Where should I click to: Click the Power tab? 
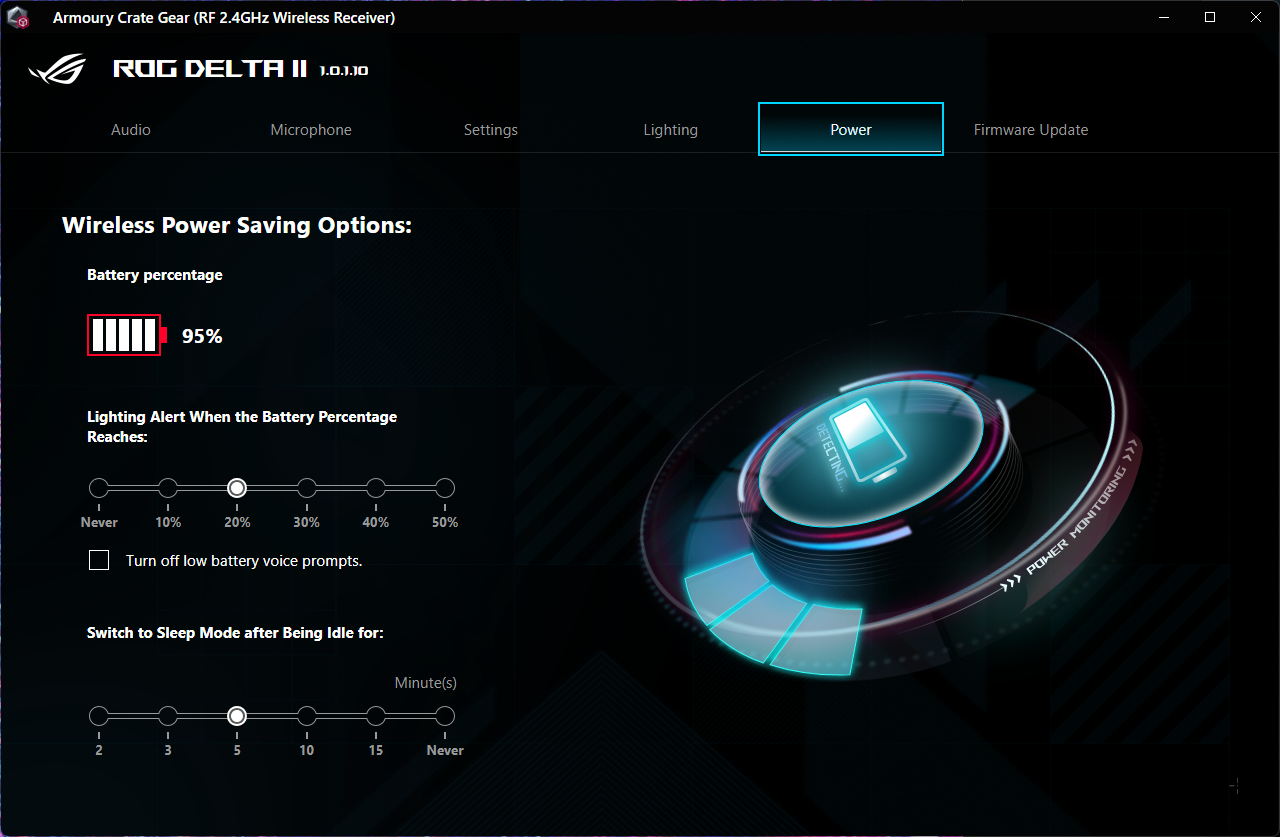click(x=851, y=130)
